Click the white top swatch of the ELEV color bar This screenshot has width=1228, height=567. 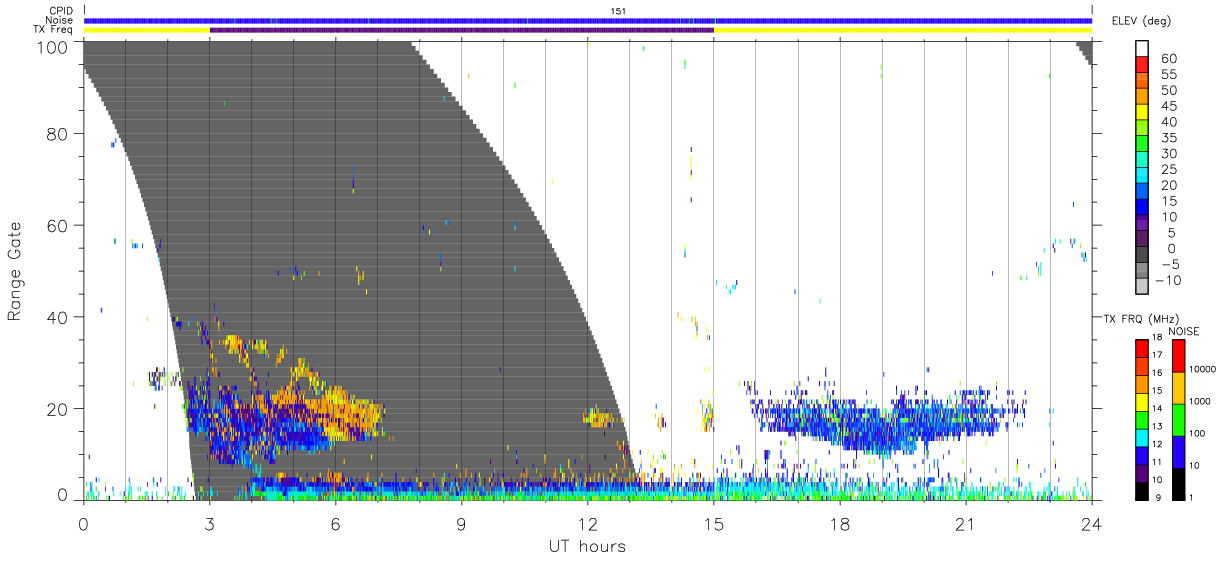tap(1142, 48)
